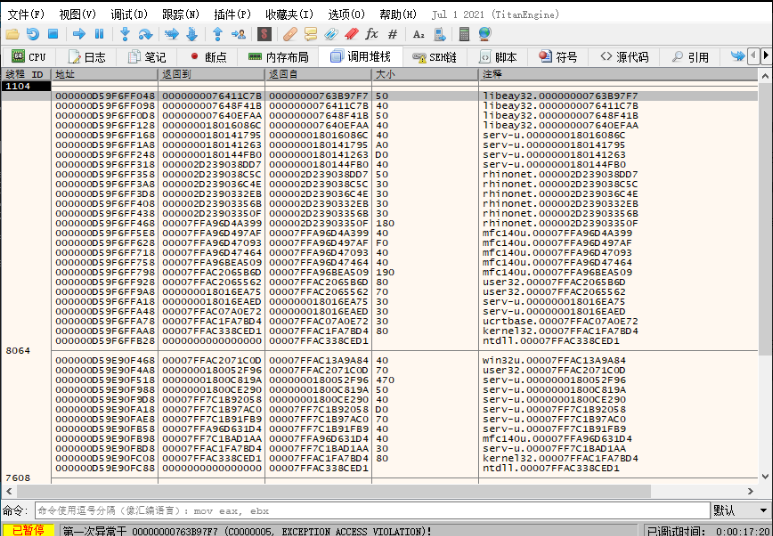Screen dimensions: 773x536
Task: Open Bookmarks with the red ribbon icon
Action: pos(351,34)
